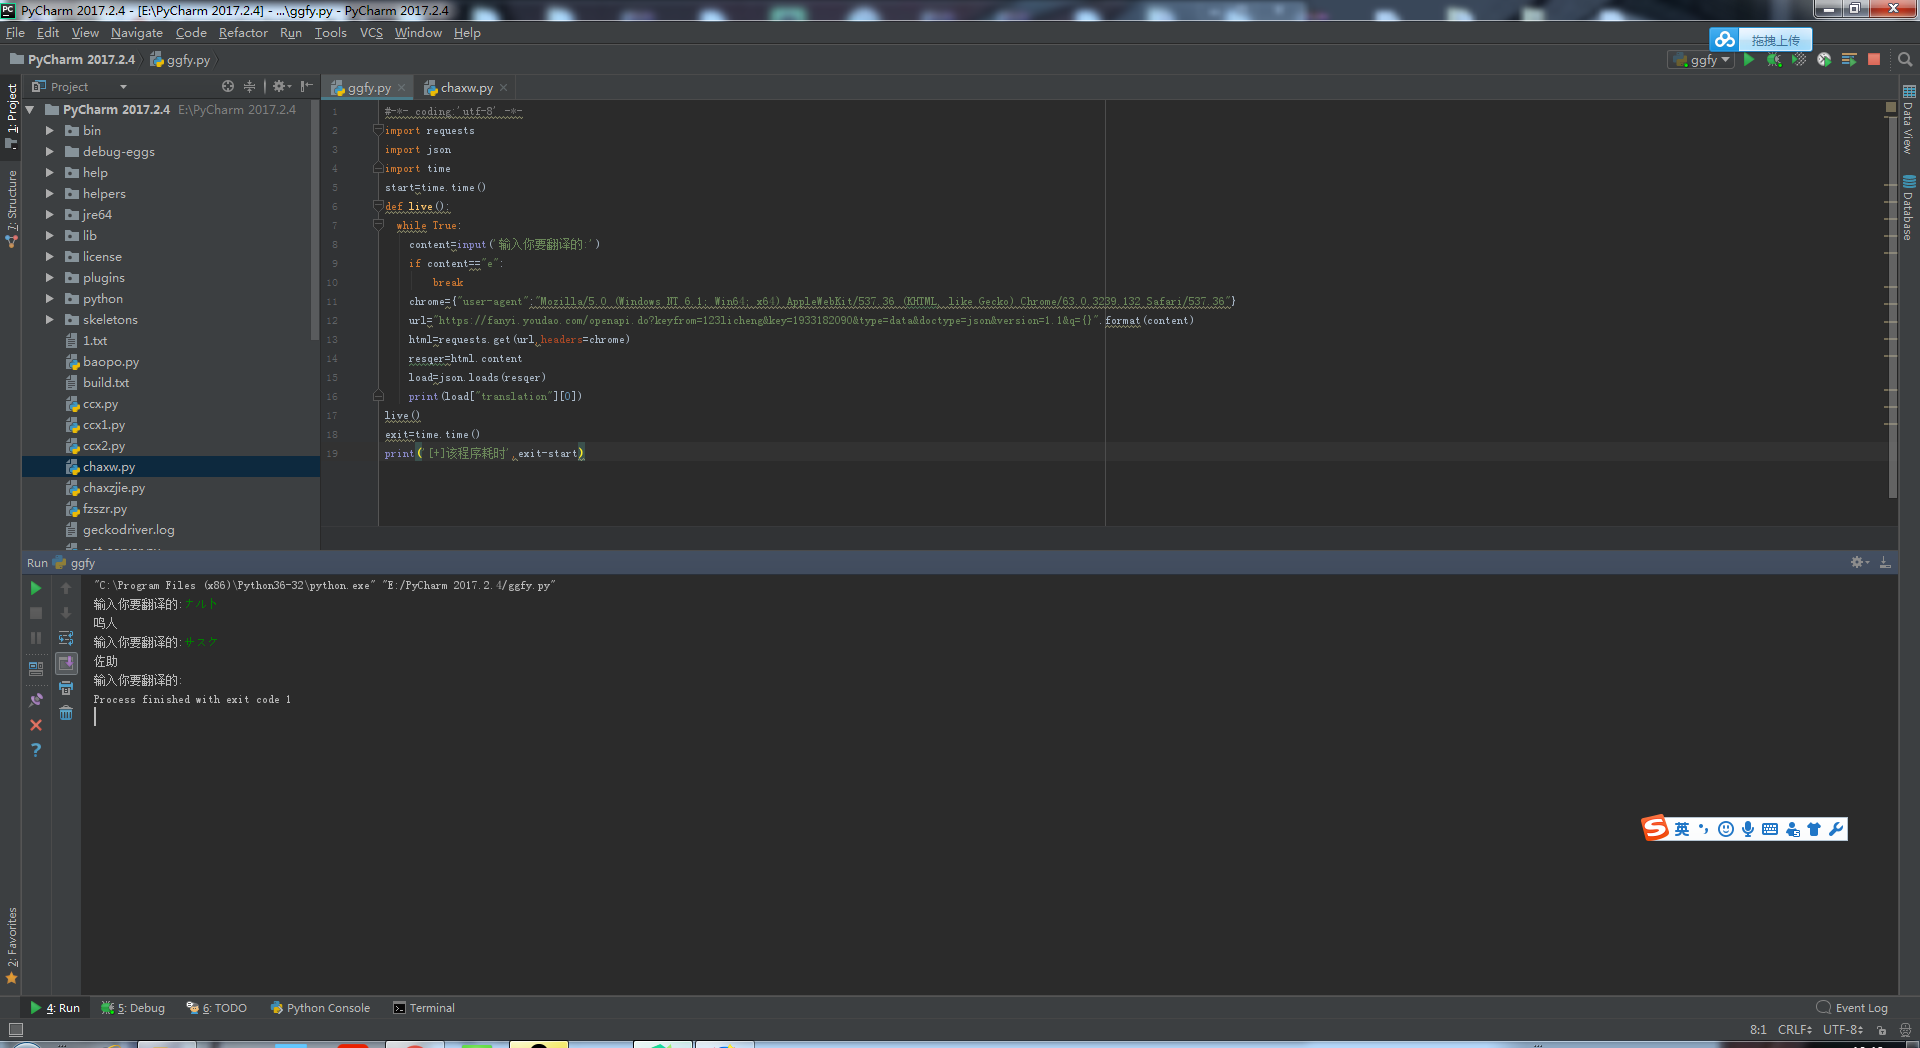Collapse the PyCharm 2017.2.4 root folder

[x=30, y=110]
